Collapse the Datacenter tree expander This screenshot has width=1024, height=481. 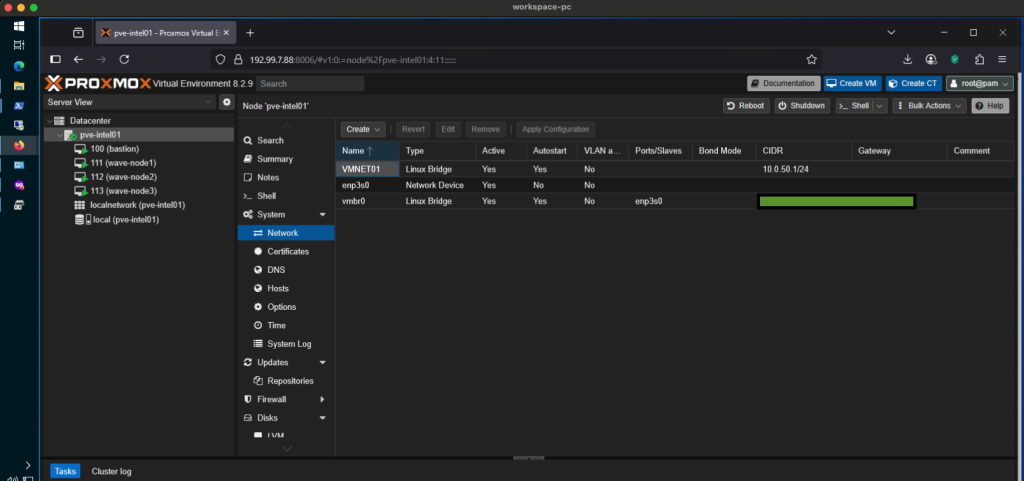tap(50, 121)
